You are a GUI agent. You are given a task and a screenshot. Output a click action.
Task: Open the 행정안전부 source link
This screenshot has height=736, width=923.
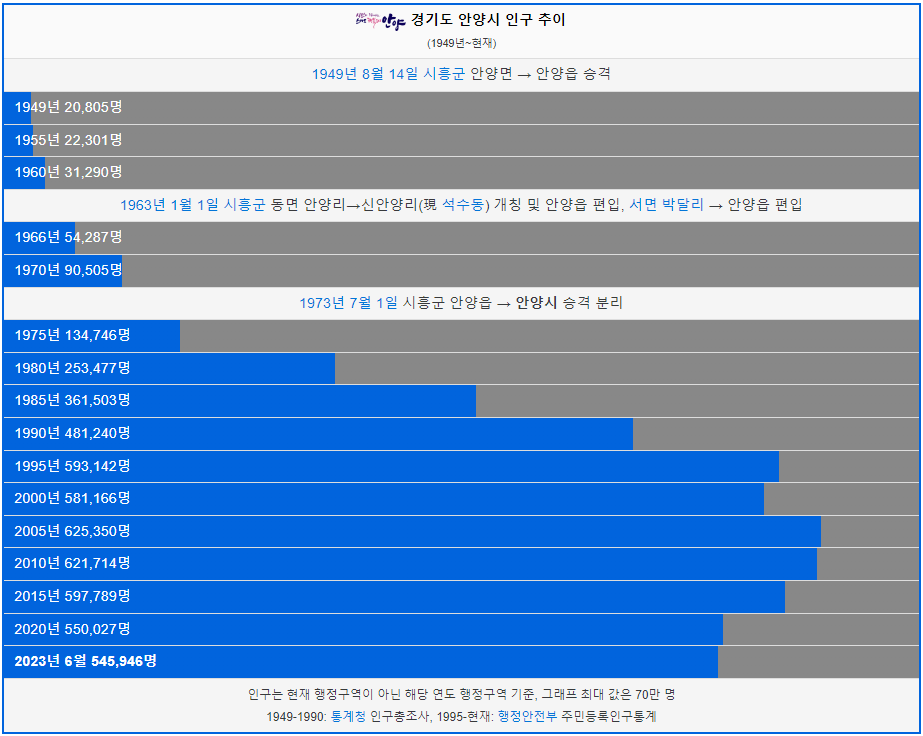(x=527, y=717)
